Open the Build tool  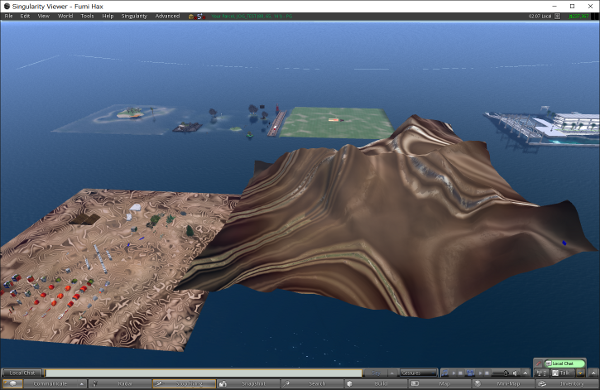376,383
